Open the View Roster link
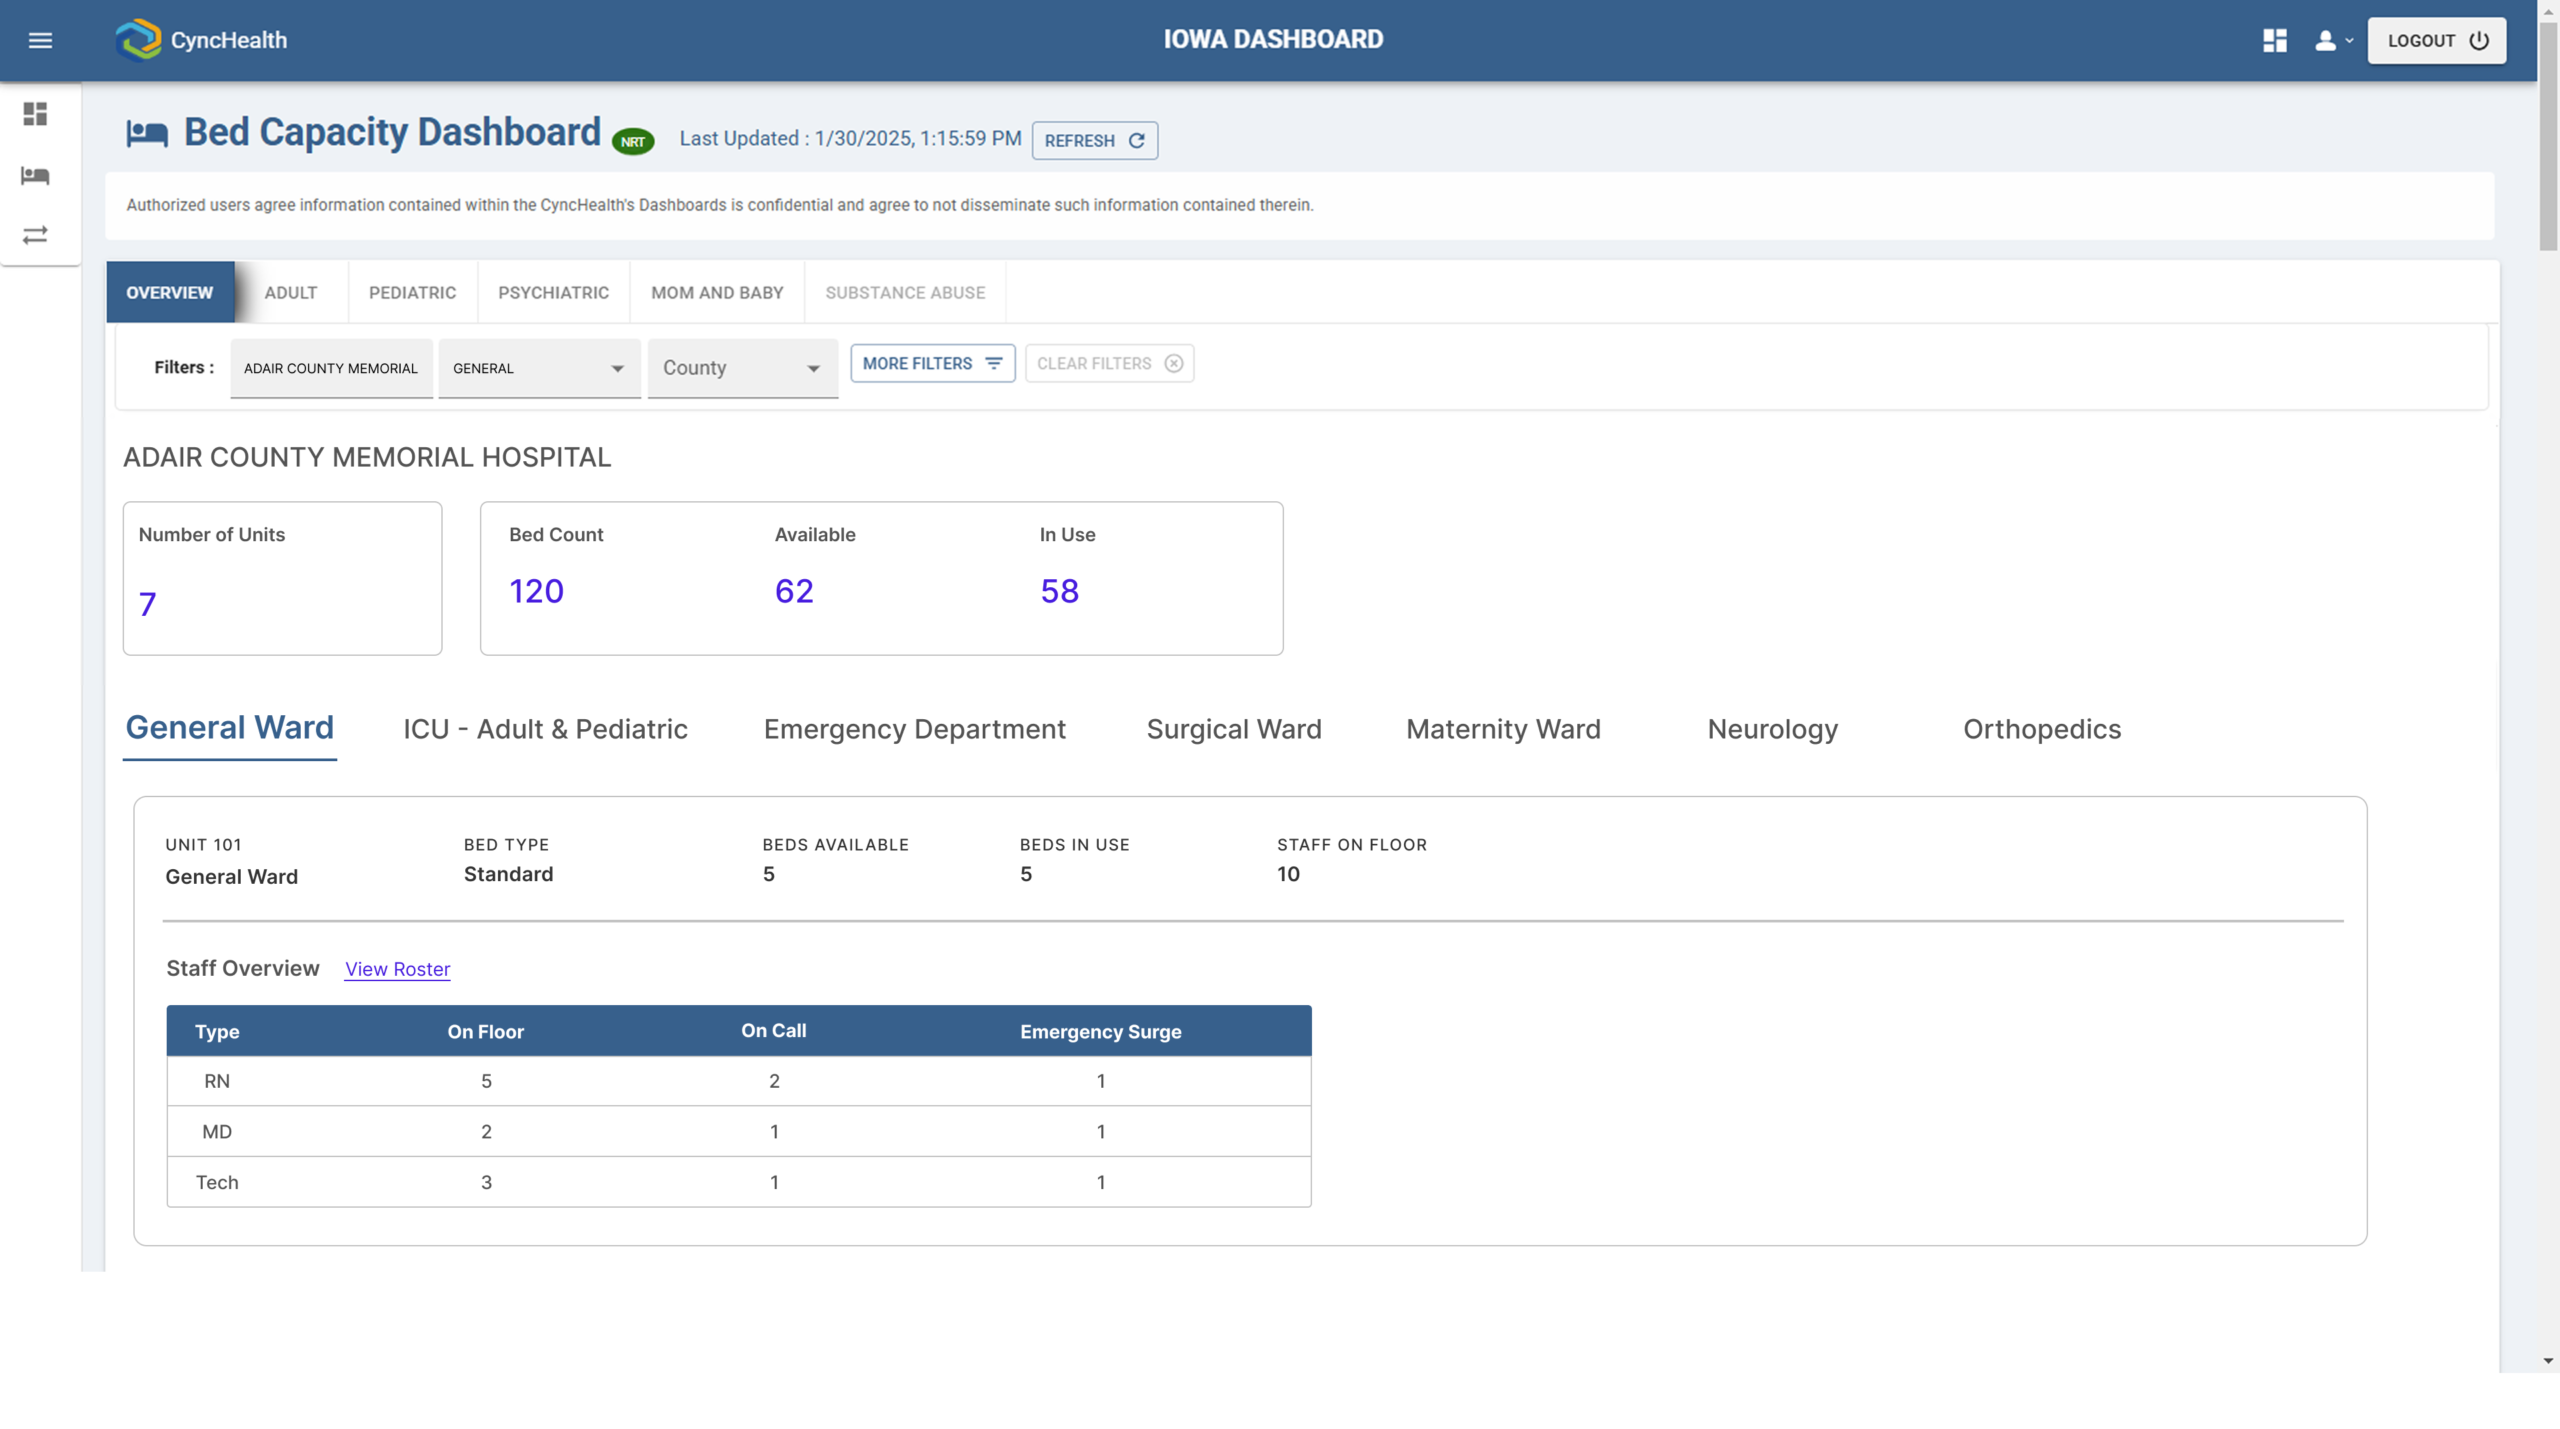The height and width of the screenshot is (1429, 2560). point(397,969)
